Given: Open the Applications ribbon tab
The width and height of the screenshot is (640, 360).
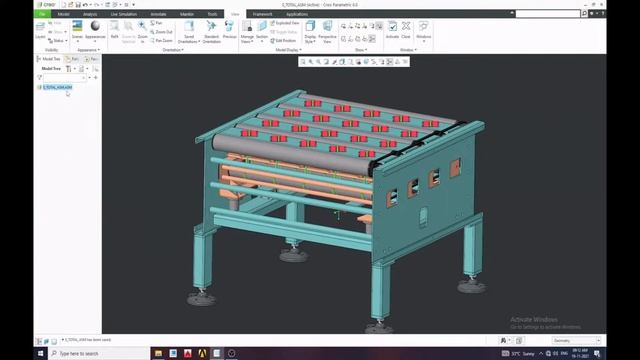Looking at the screenshot, I should (x=297, y=14).
